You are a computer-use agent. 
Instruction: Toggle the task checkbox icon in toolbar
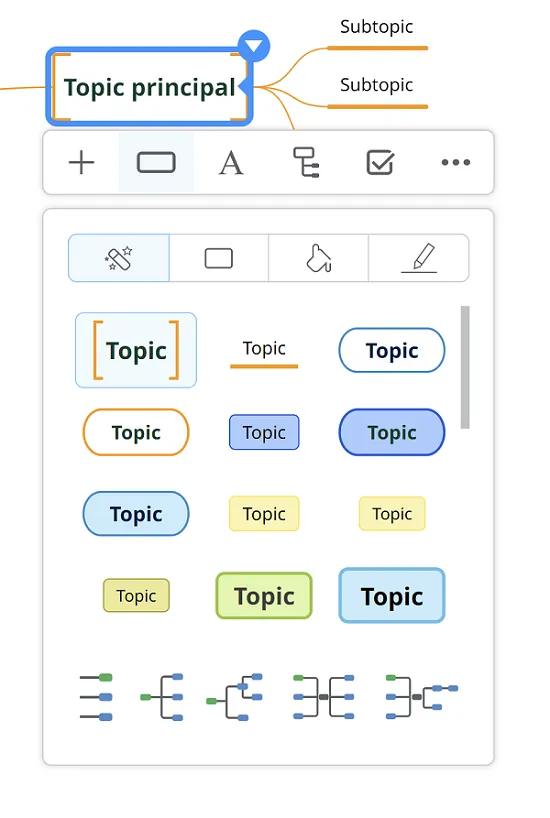[380, 162]
